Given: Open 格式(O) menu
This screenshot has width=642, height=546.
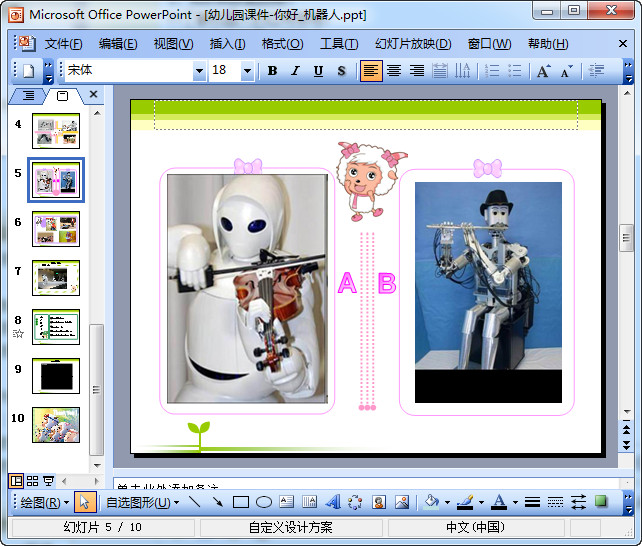Looking at the screenshot, I should click(x=283, y=44).
